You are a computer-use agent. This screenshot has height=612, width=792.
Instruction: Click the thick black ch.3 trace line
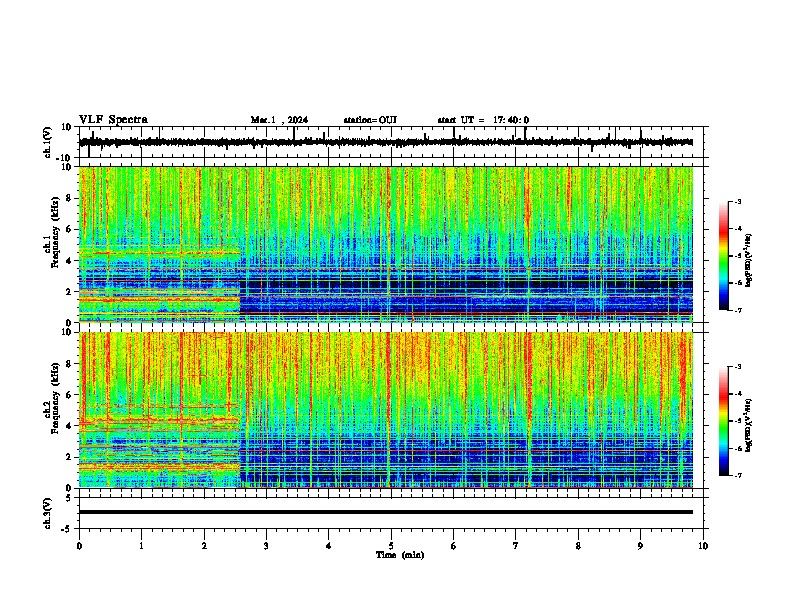pos(386,512)
